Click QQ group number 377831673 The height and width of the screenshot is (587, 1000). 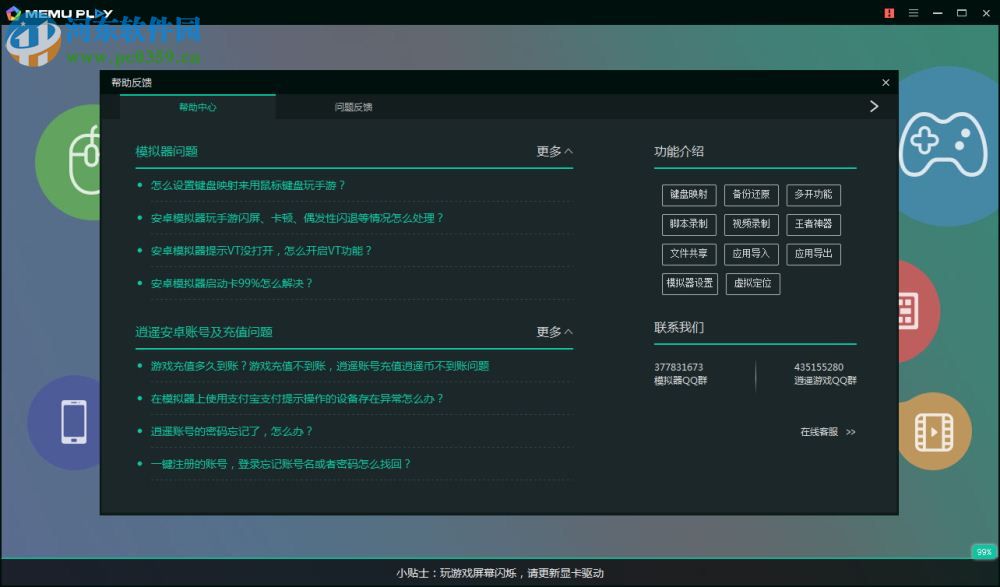(680, 367)
